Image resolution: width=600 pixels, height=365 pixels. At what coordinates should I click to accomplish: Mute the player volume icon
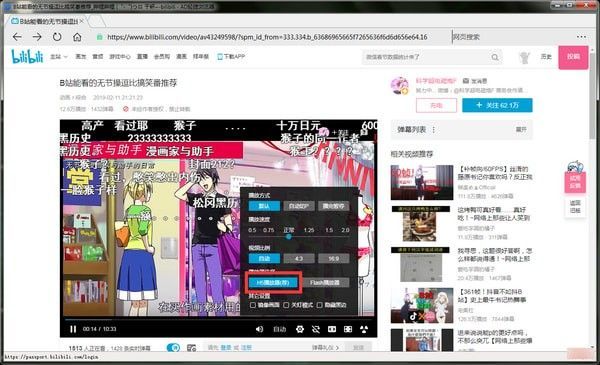point(259,329)
